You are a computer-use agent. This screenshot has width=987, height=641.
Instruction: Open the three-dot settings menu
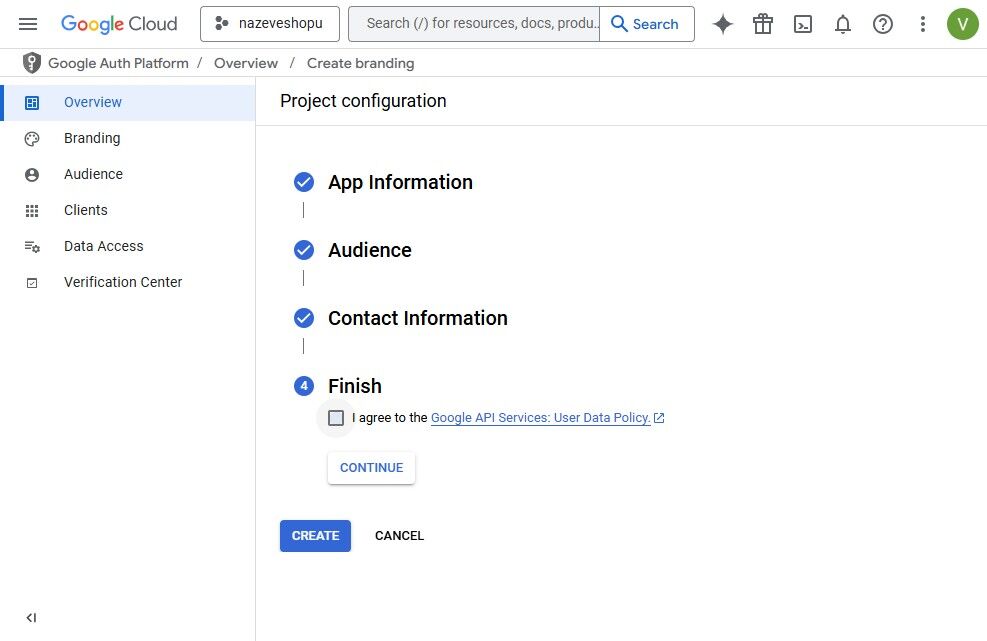pyautogui.click(x=922, y=24)
